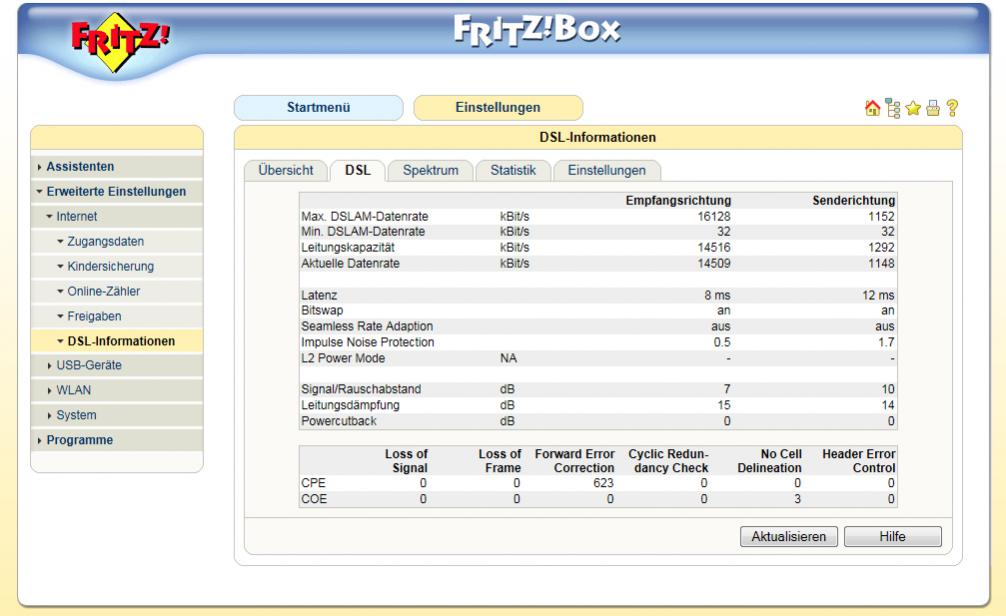The height and width of the screenshot is (616, 1006).
Task: Click the Signal/Rauschabstand label
Action: 361,389
